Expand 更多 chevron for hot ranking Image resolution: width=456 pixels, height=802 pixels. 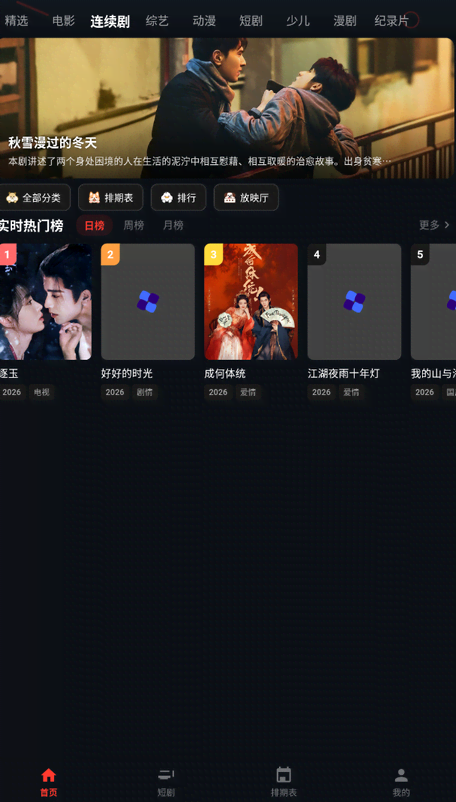click(435, 225)
